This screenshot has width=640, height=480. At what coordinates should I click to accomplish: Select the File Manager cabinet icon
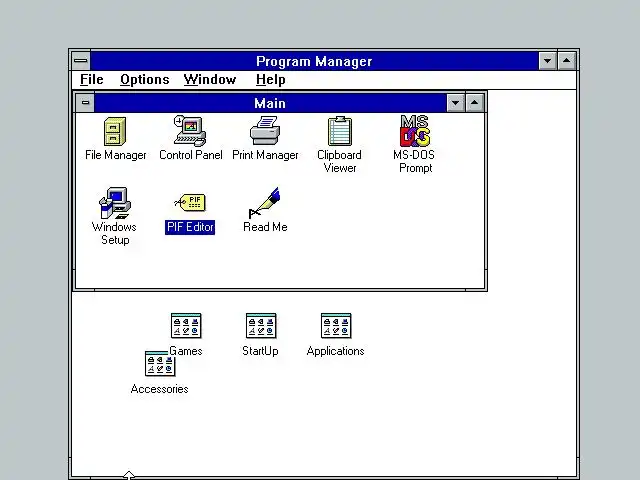tap(115, 131)
